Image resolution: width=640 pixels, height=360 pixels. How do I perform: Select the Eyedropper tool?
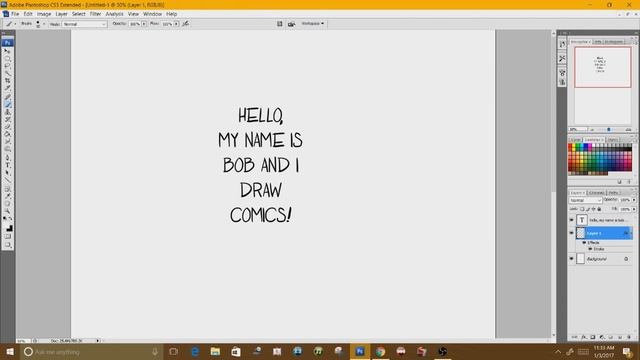pyautogui.click(x=7, y=196)
